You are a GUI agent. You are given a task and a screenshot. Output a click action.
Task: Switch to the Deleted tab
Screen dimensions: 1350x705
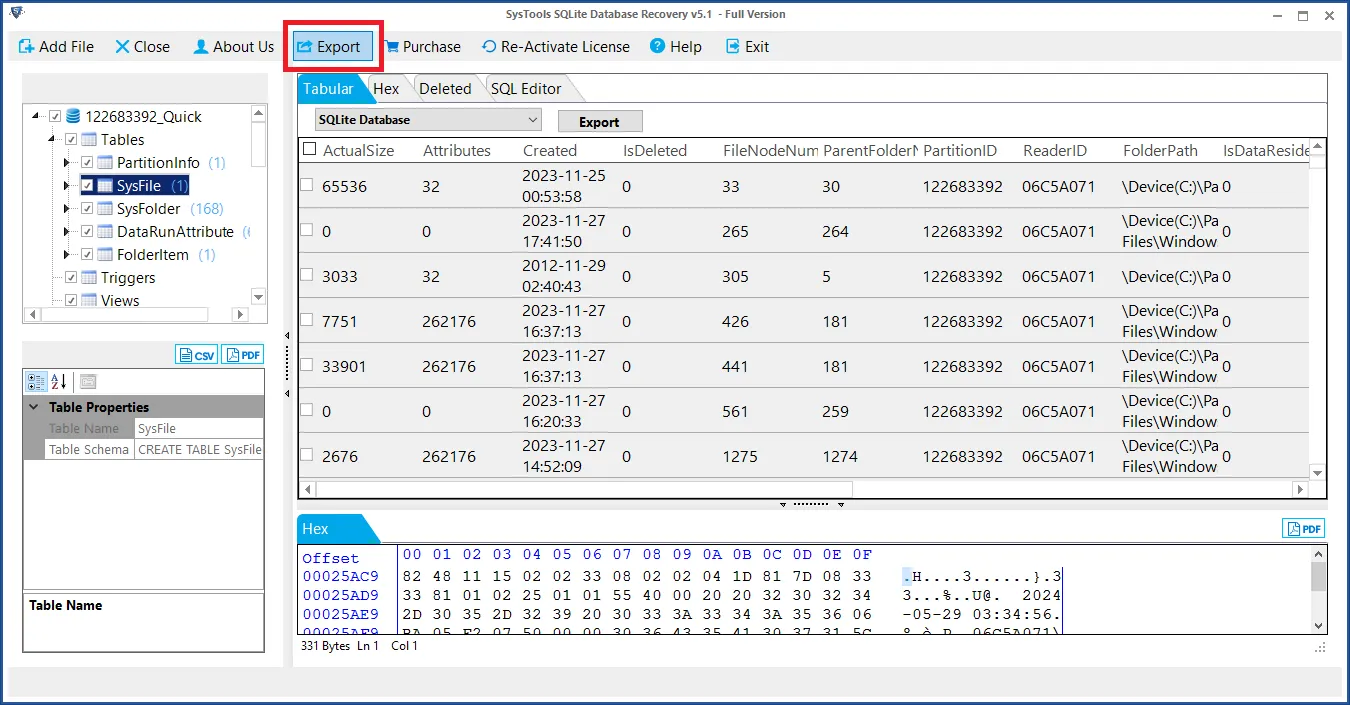(x=445, y=88)
